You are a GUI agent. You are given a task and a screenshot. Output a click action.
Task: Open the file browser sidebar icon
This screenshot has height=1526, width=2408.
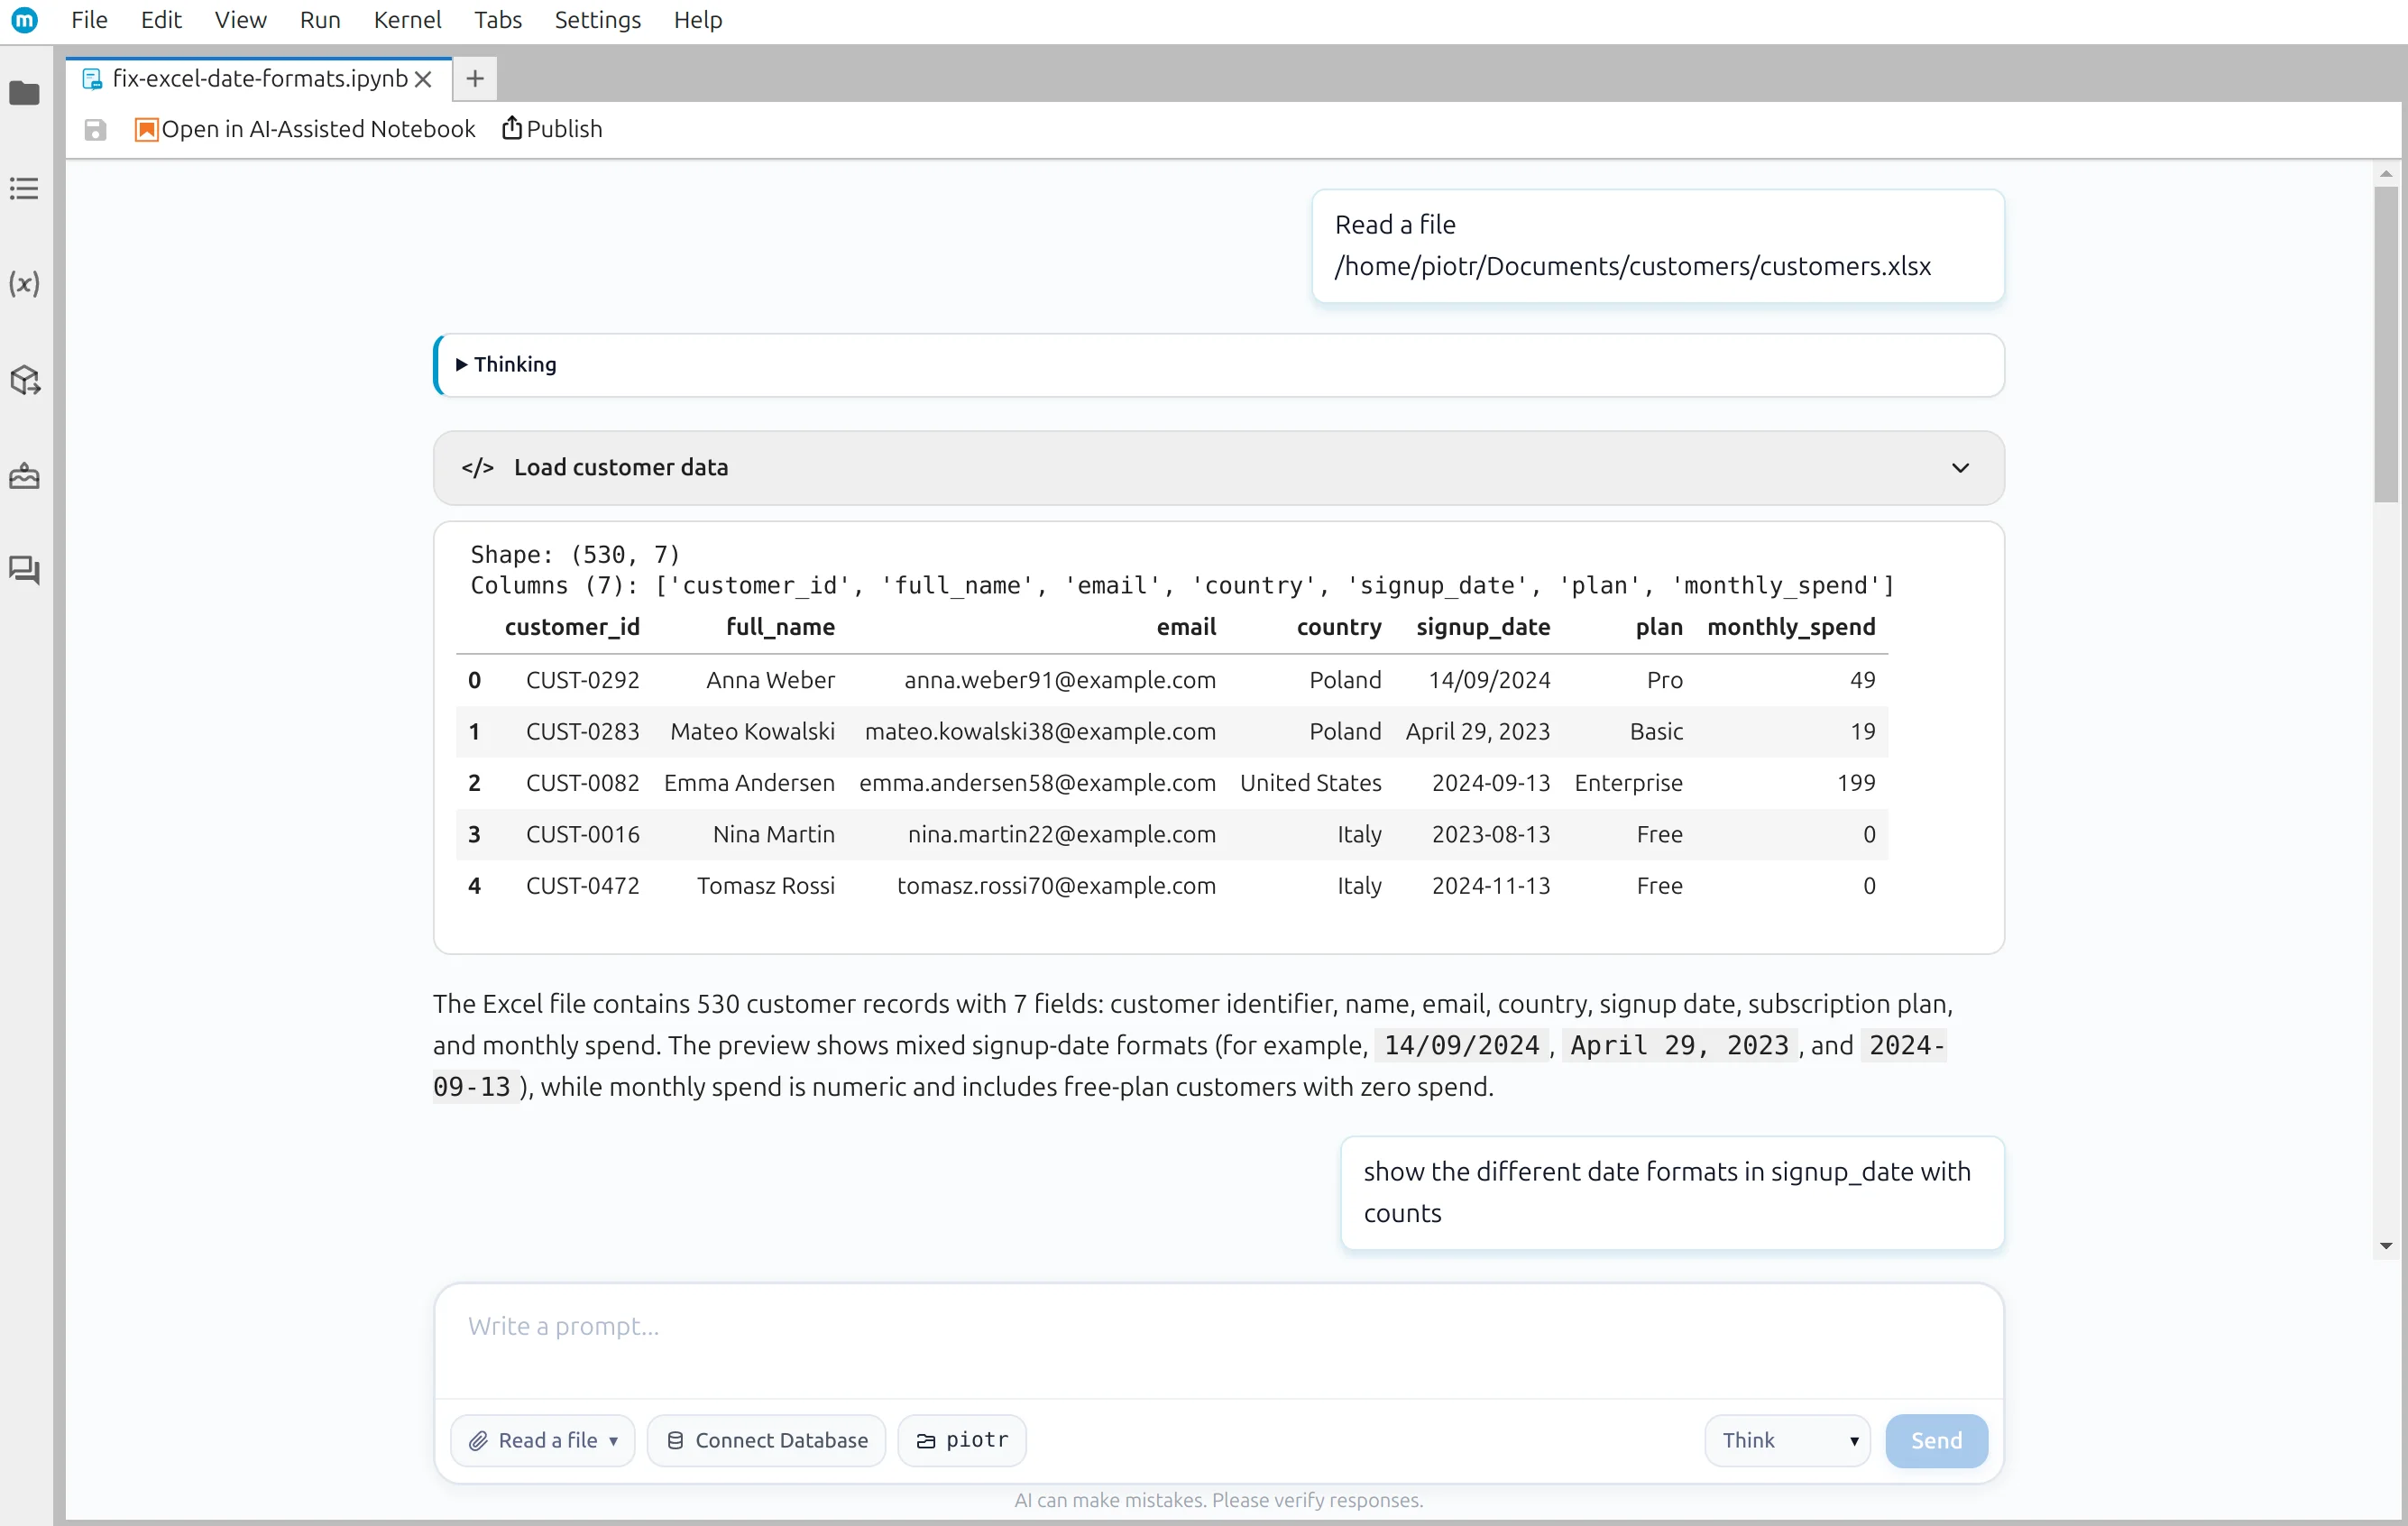tap(24, 93)
